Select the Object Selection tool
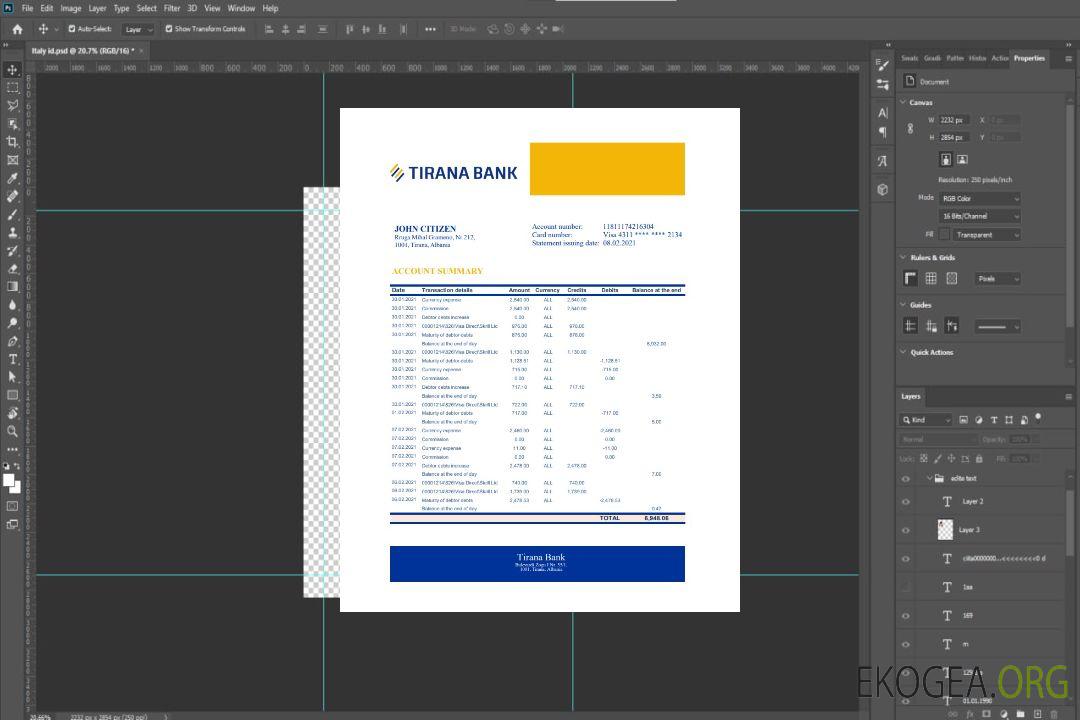This screenshot has width=1080, height=720. [x=12, y=124]
